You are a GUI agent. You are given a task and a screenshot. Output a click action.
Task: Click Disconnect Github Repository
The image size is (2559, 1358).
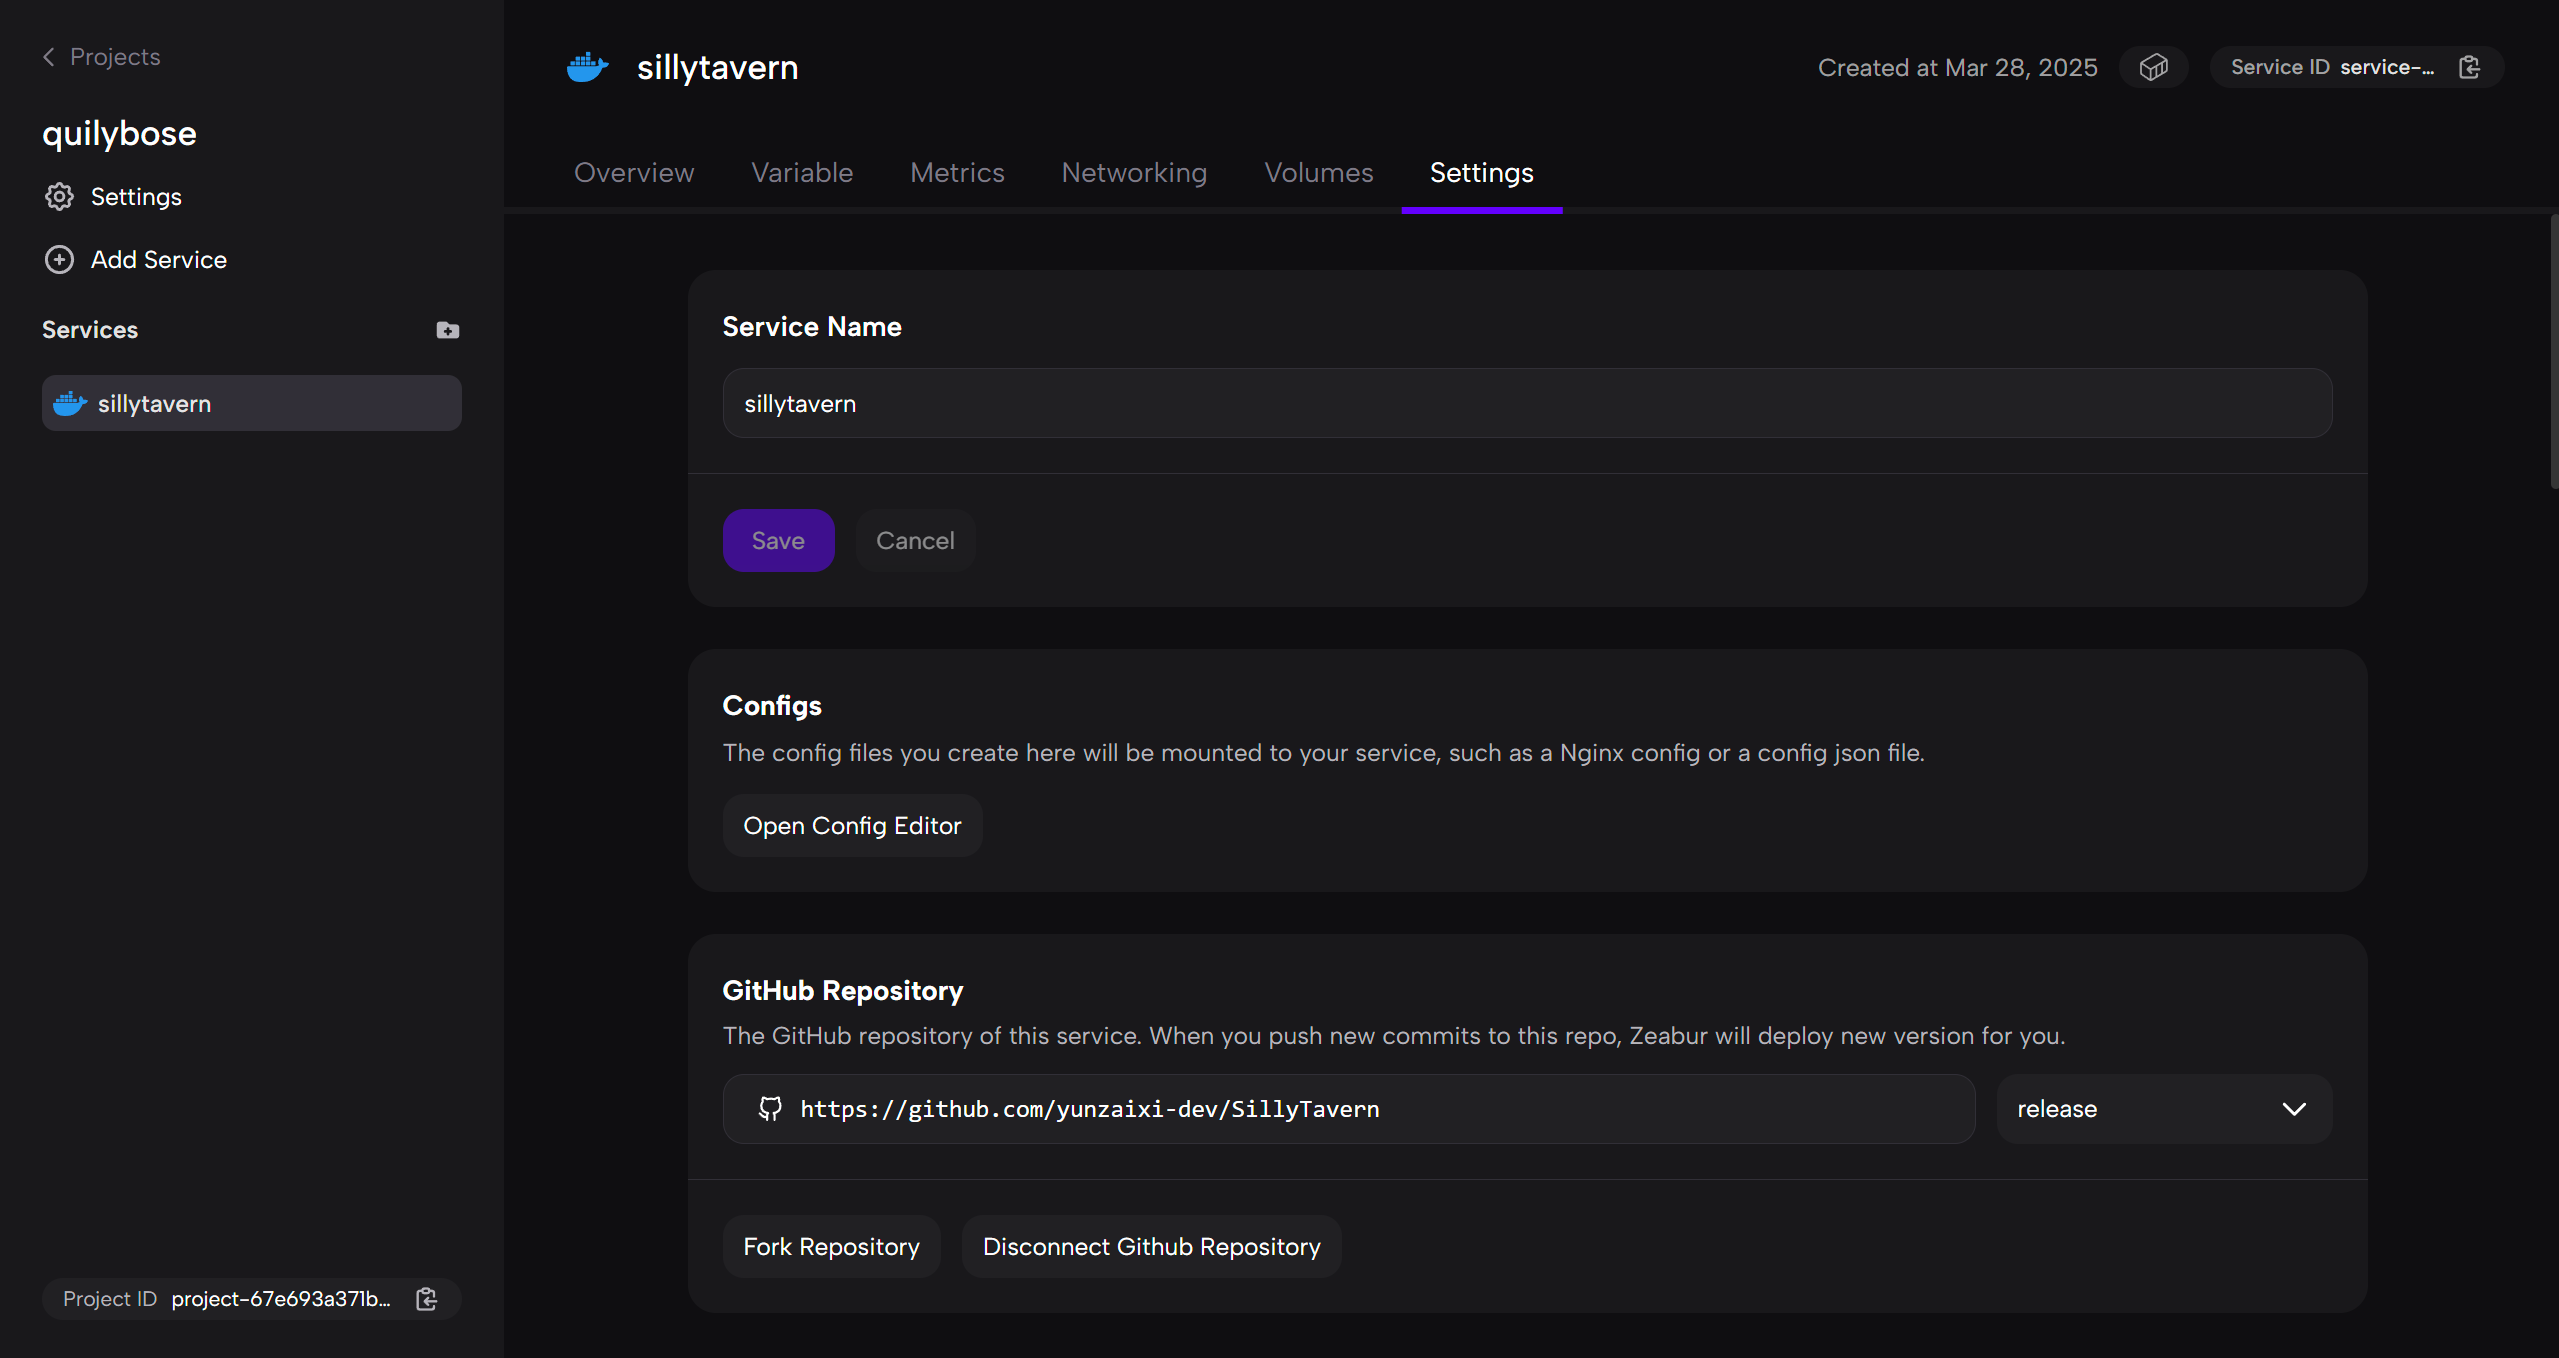point(1150,1246)
